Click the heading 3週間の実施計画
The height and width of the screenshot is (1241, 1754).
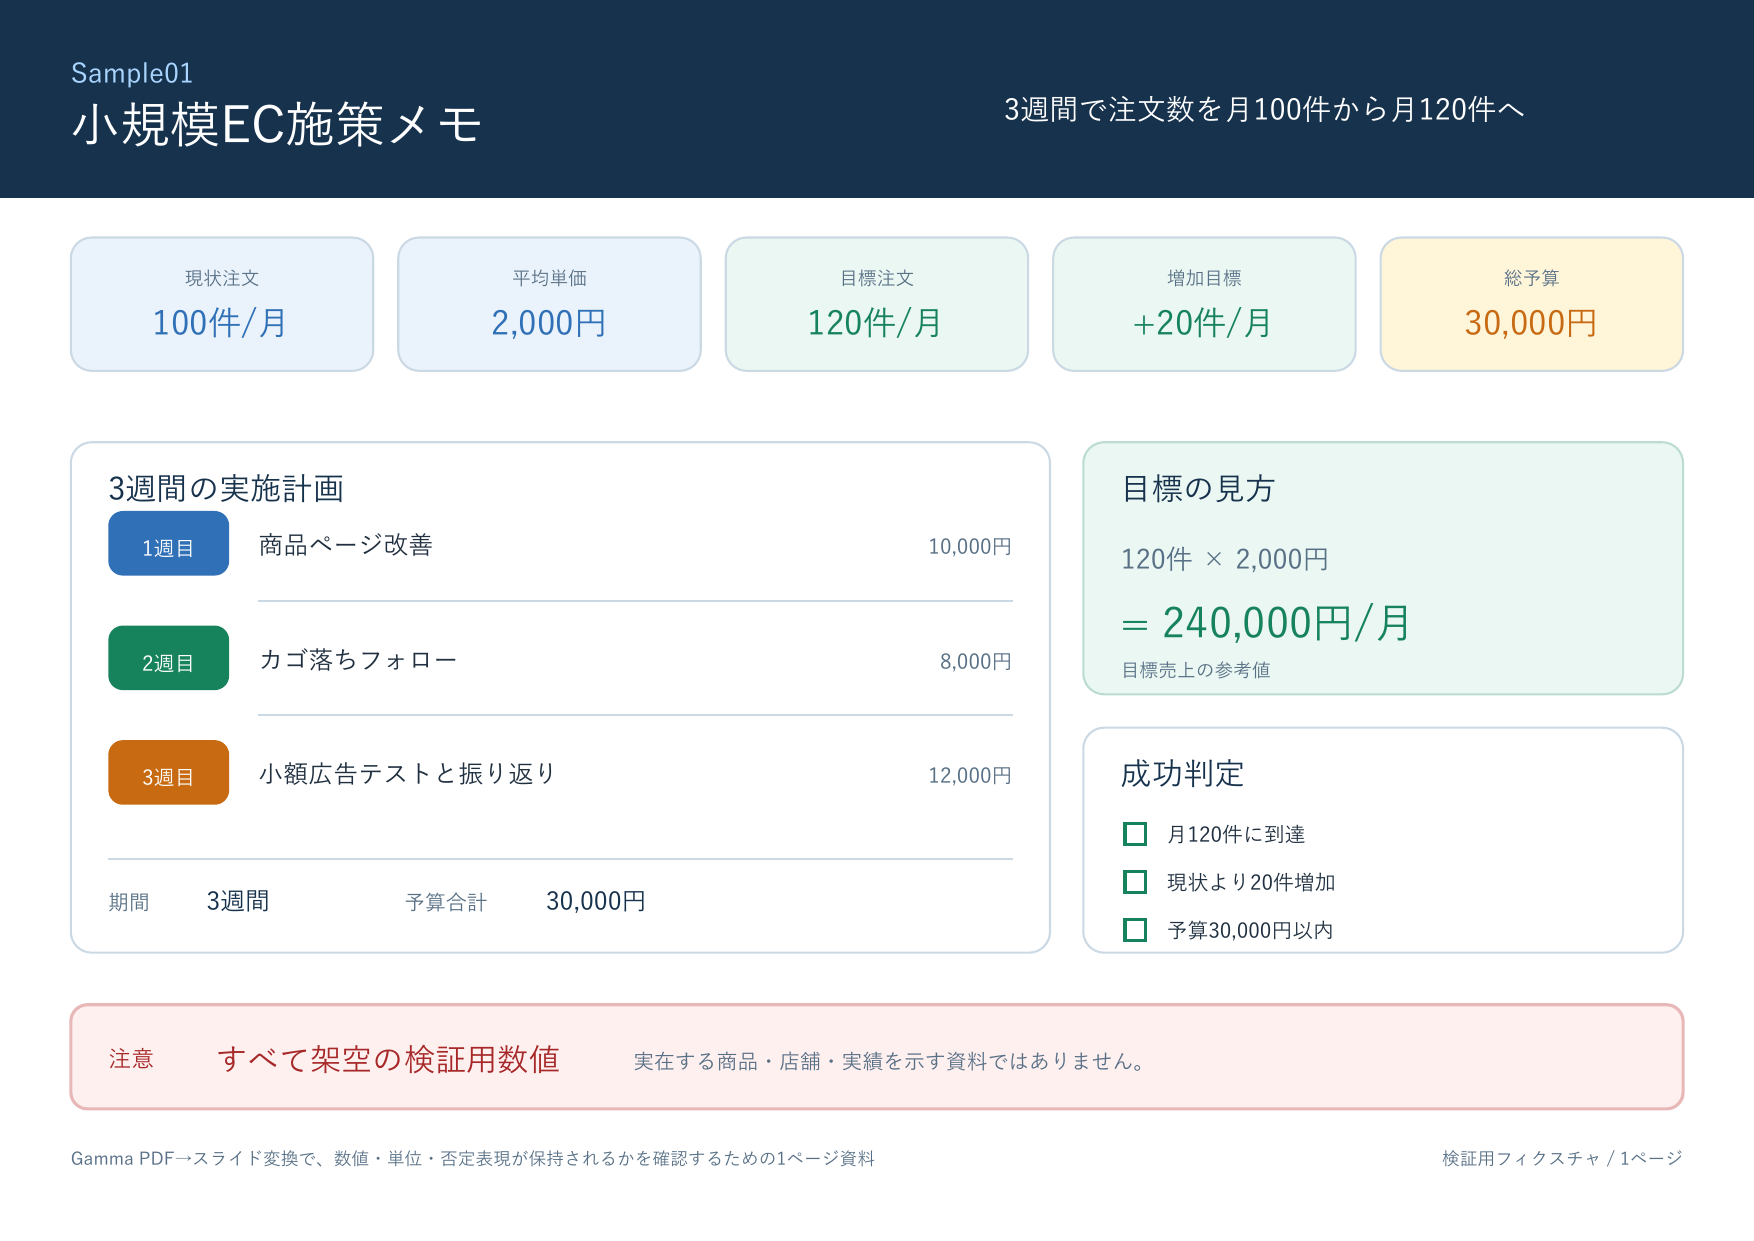tap(226, 488)
